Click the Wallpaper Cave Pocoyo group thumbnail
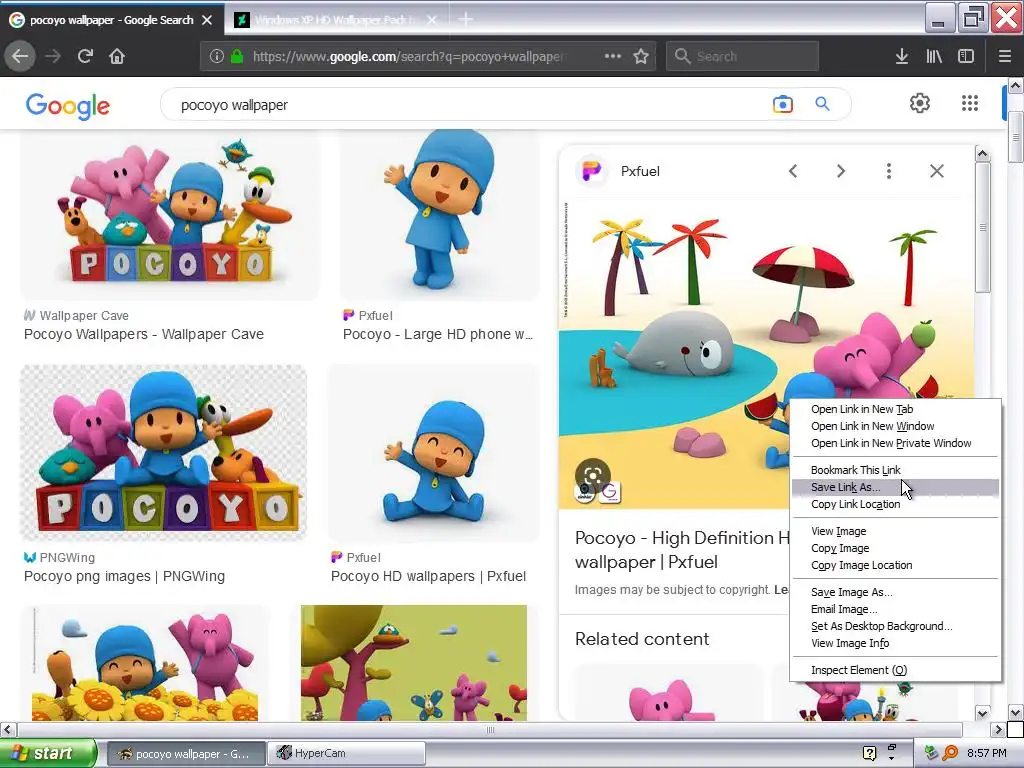The height and width of the screenshot is (768, 1024). coord(169,215)
